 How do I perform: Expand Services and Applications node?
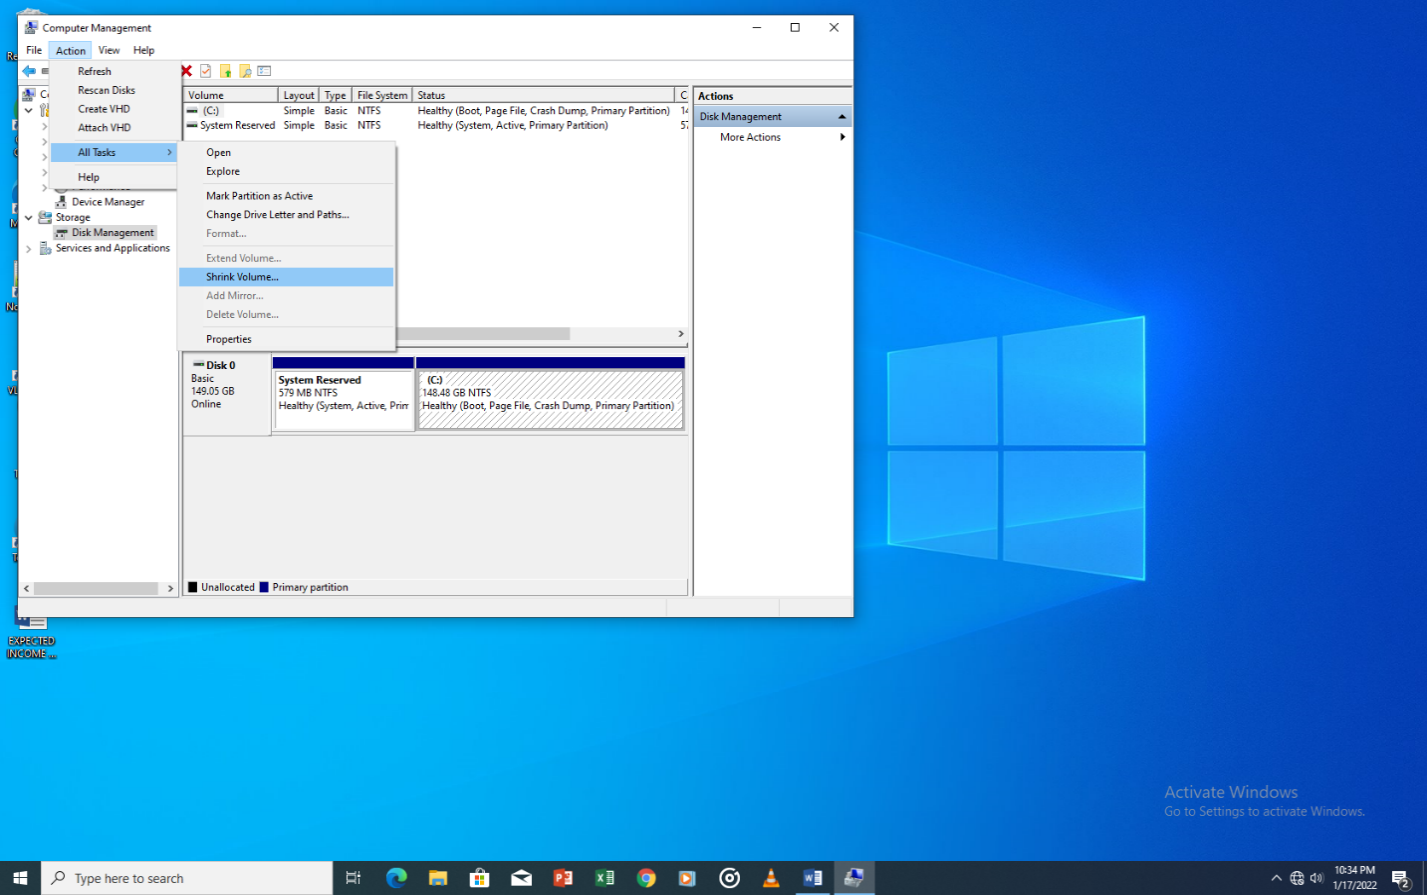coord(29,248)
